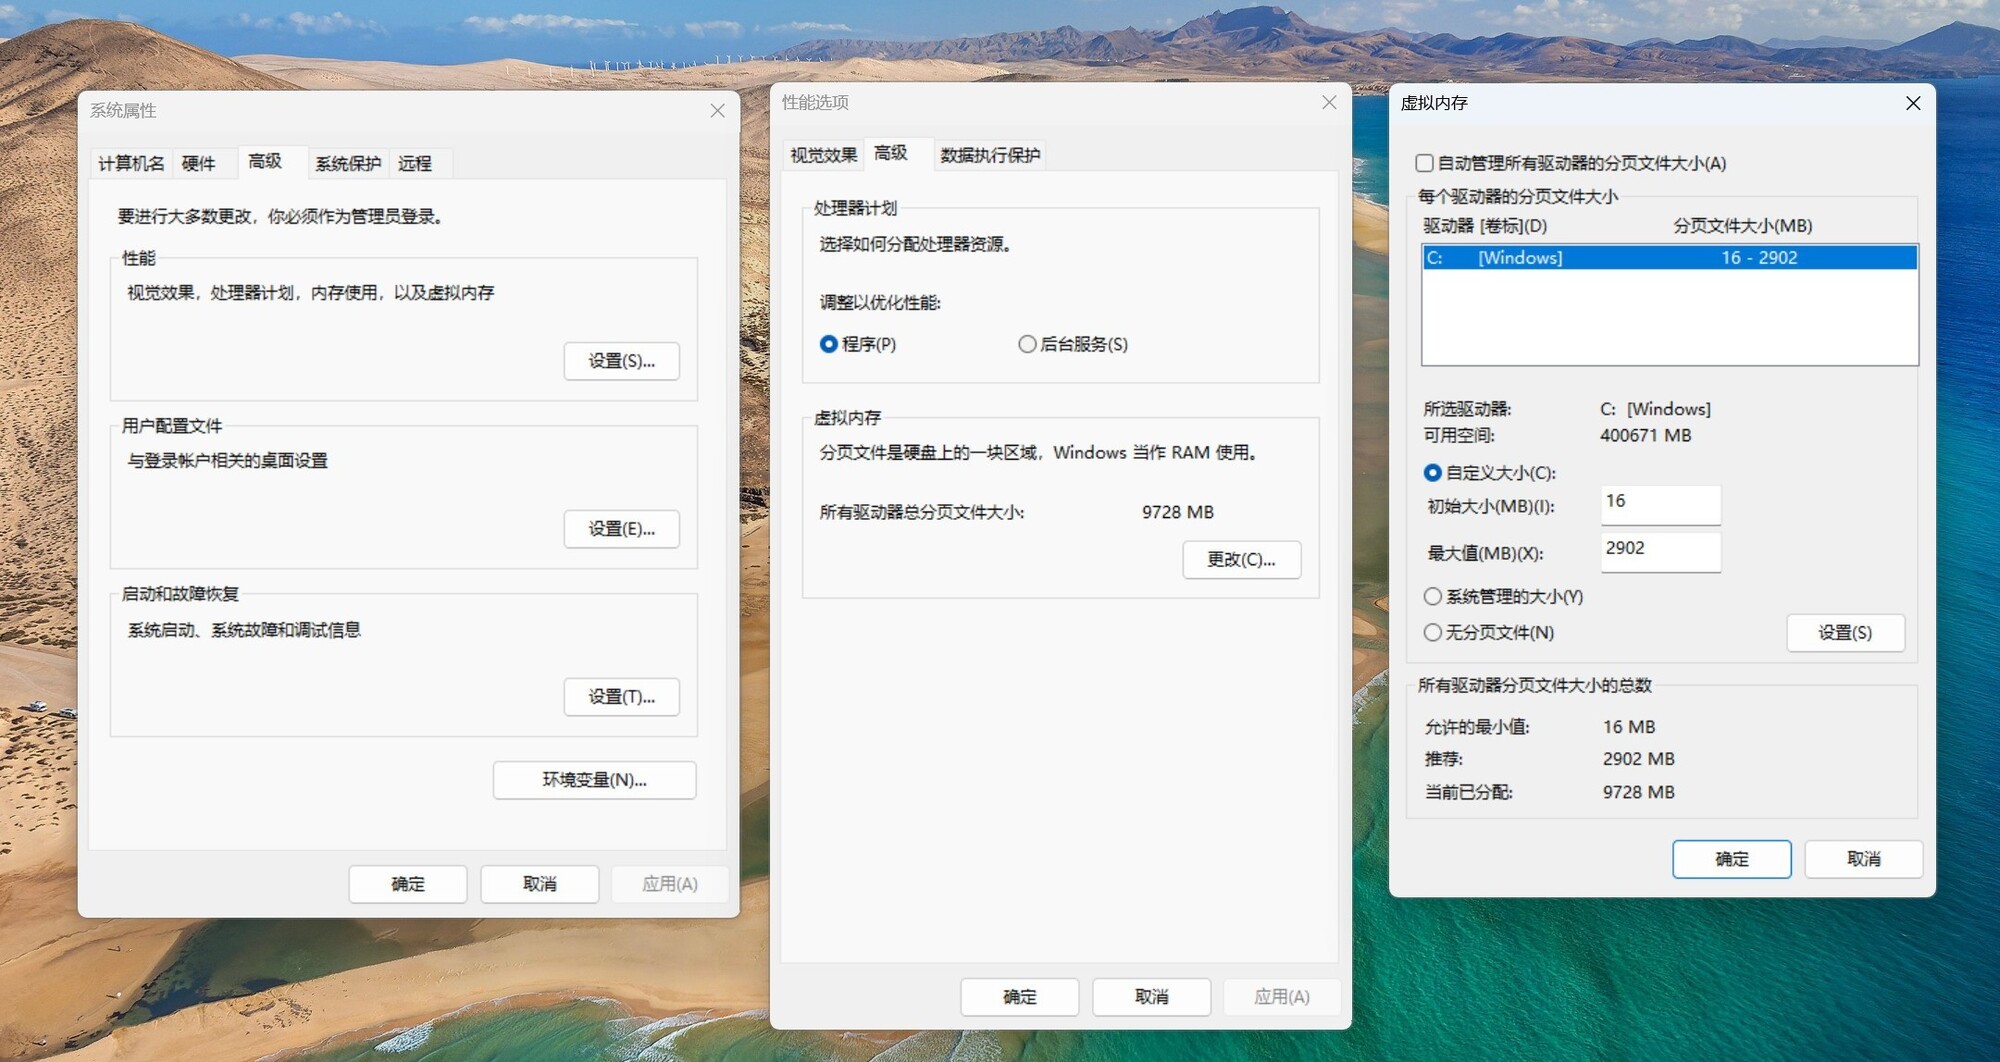Close the 性能选项 dialog window
Viewport: 2000px width, 1062px height.
(x=1328, y=102)
